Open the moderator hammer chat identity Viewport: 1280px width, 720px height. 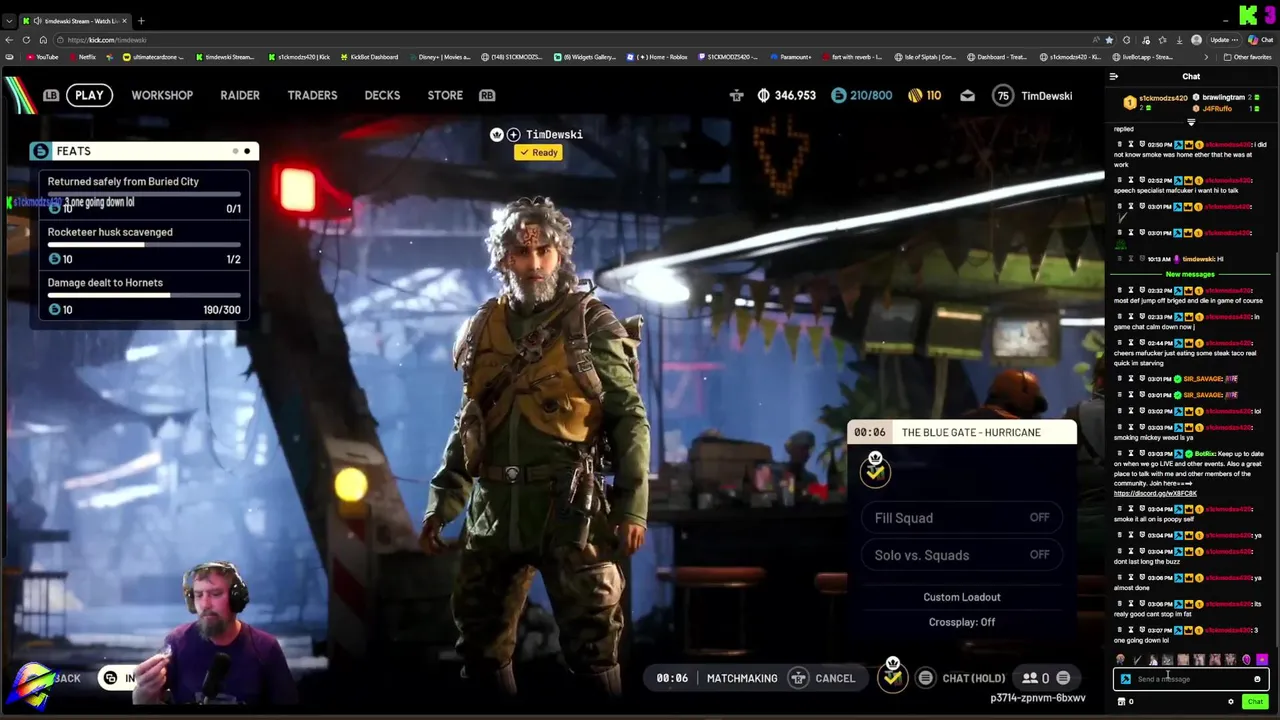1125,679
